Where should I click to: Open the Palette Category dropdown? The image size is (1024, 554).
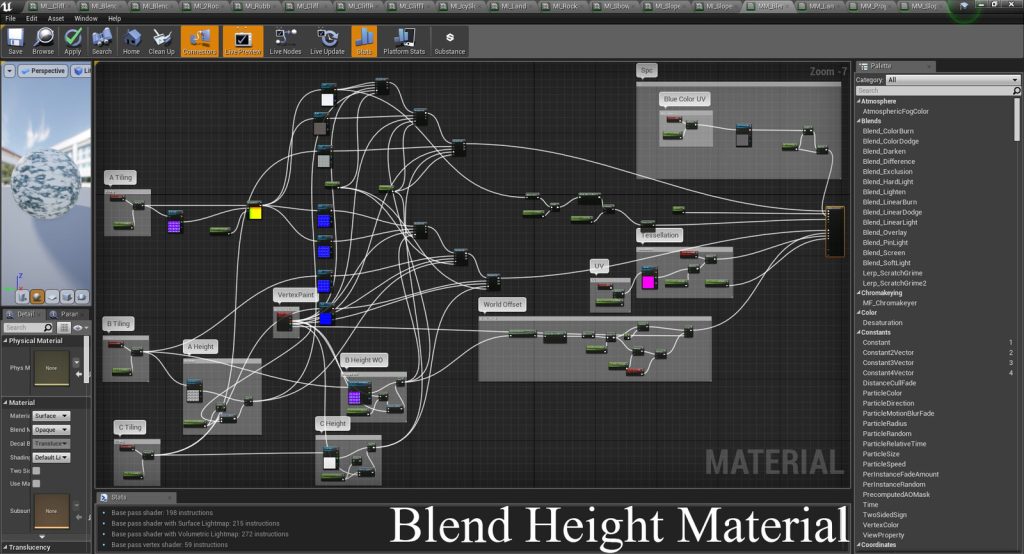pyautogui.click(x=952, y=80)
